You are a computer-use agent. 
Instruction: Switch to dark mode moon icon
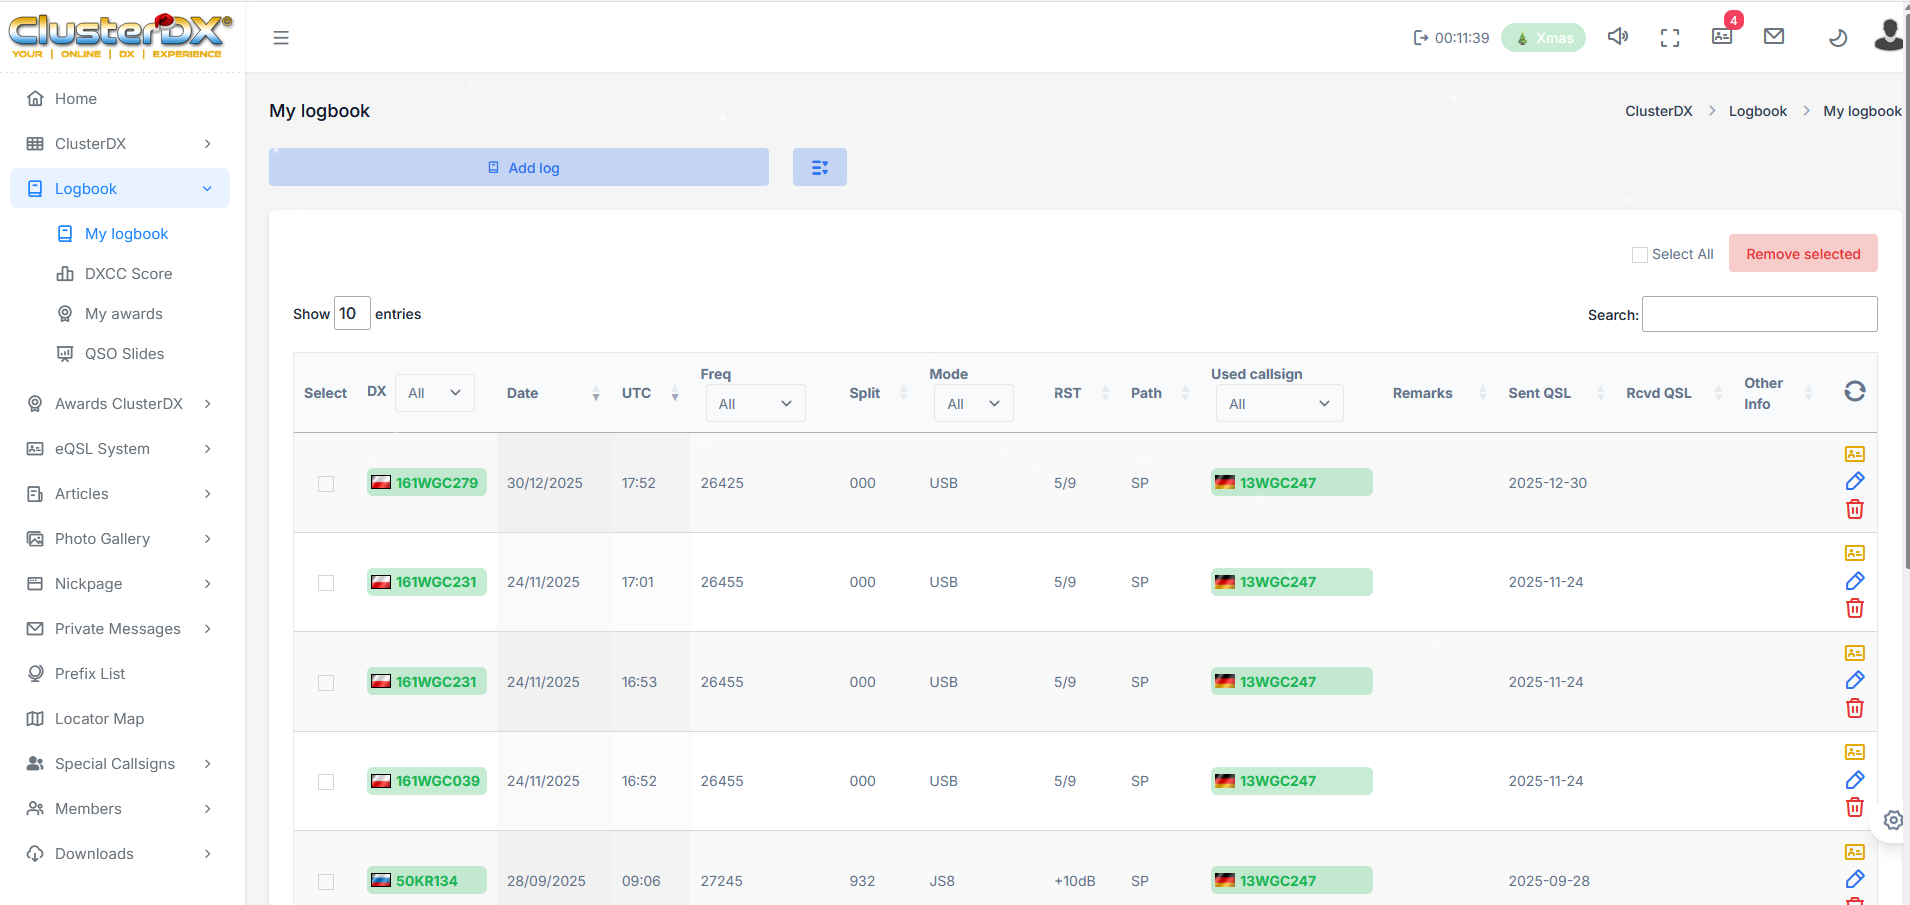(1837, 38)
